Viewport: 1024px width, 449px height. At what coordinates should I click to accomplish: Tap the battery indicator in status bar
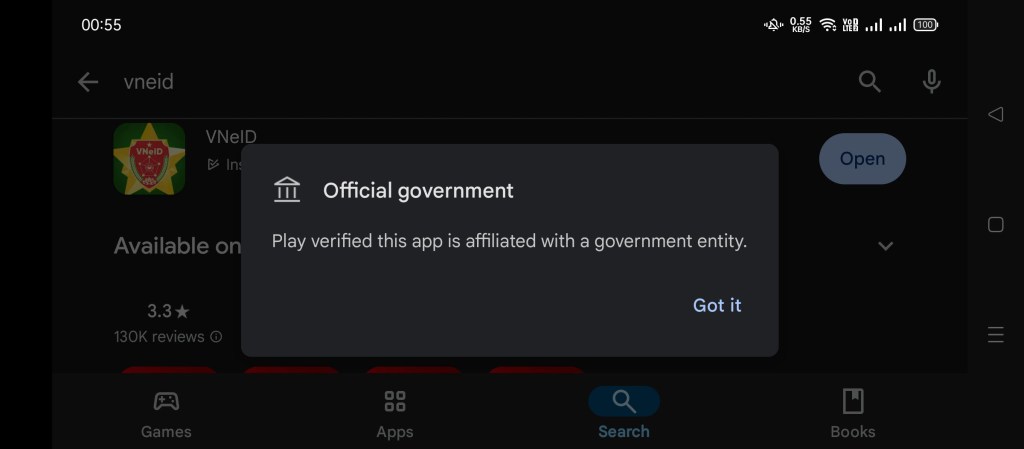925,25
